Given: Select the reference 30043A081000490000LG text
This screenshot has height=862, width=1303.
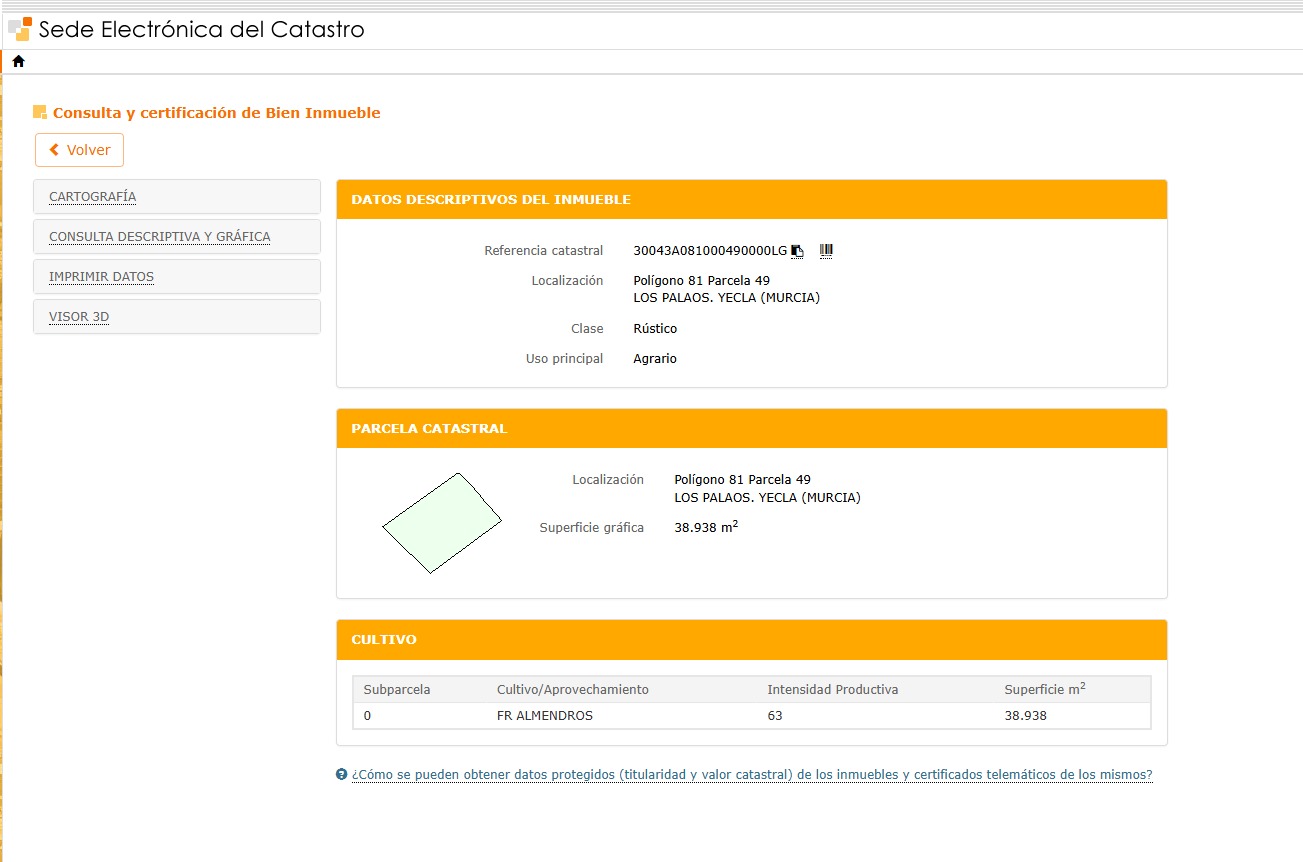Looking at the screenshot, I should click(x=710, y=251).
